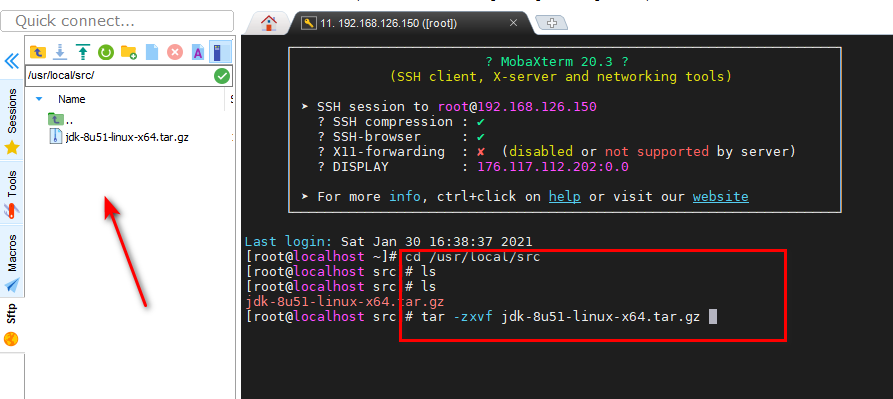This screenshot has width=893, height=399.
Task: Open the Macros sidebar tab
Action: 12,261
